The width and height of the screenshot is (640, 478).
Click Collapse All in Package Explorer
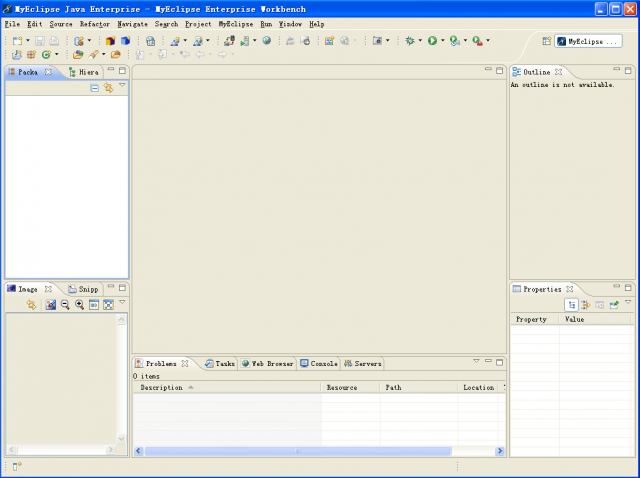click(x=94, y=88)
